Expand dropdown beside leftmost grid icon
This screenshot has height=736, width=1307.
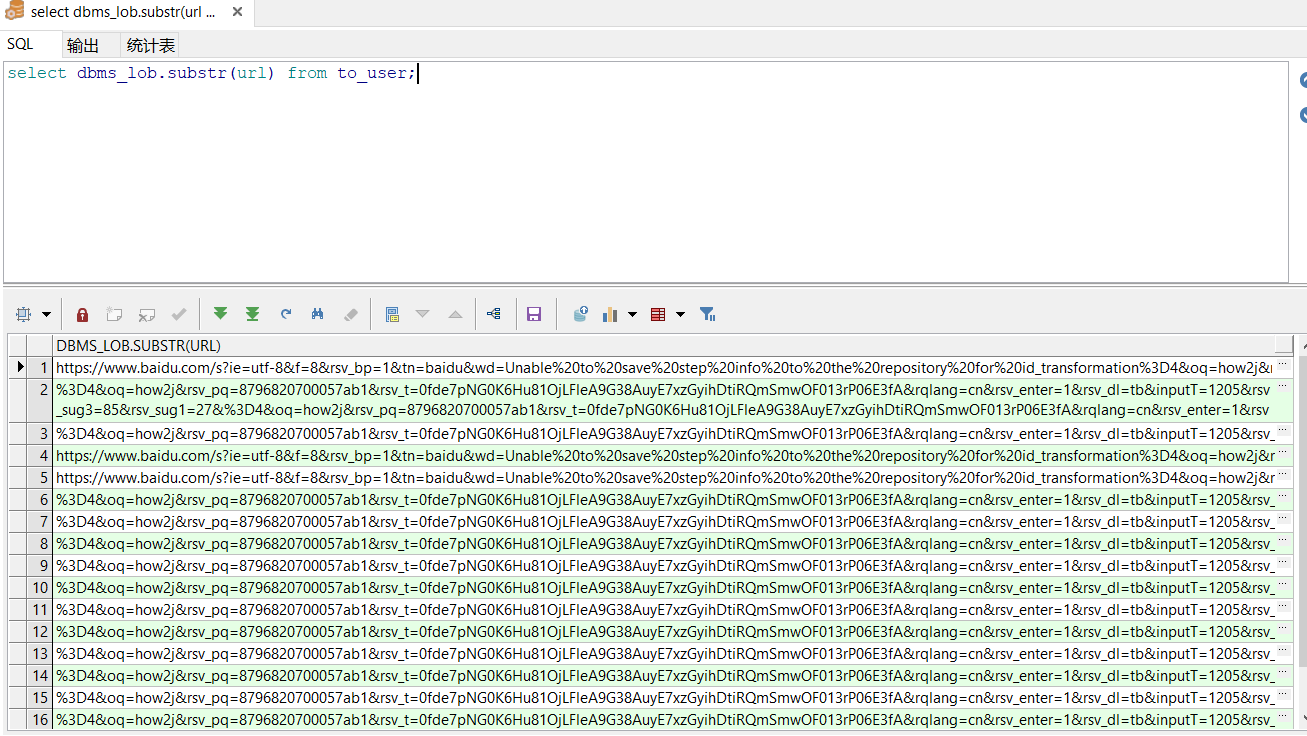pos(47,314)
